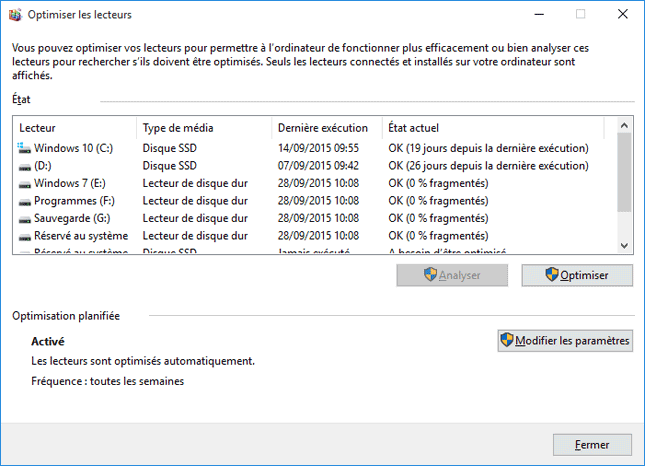Minimize the Optimiser les lecteurs window
The width and height of the screenshot is (645, 466).
click(539, 14)
